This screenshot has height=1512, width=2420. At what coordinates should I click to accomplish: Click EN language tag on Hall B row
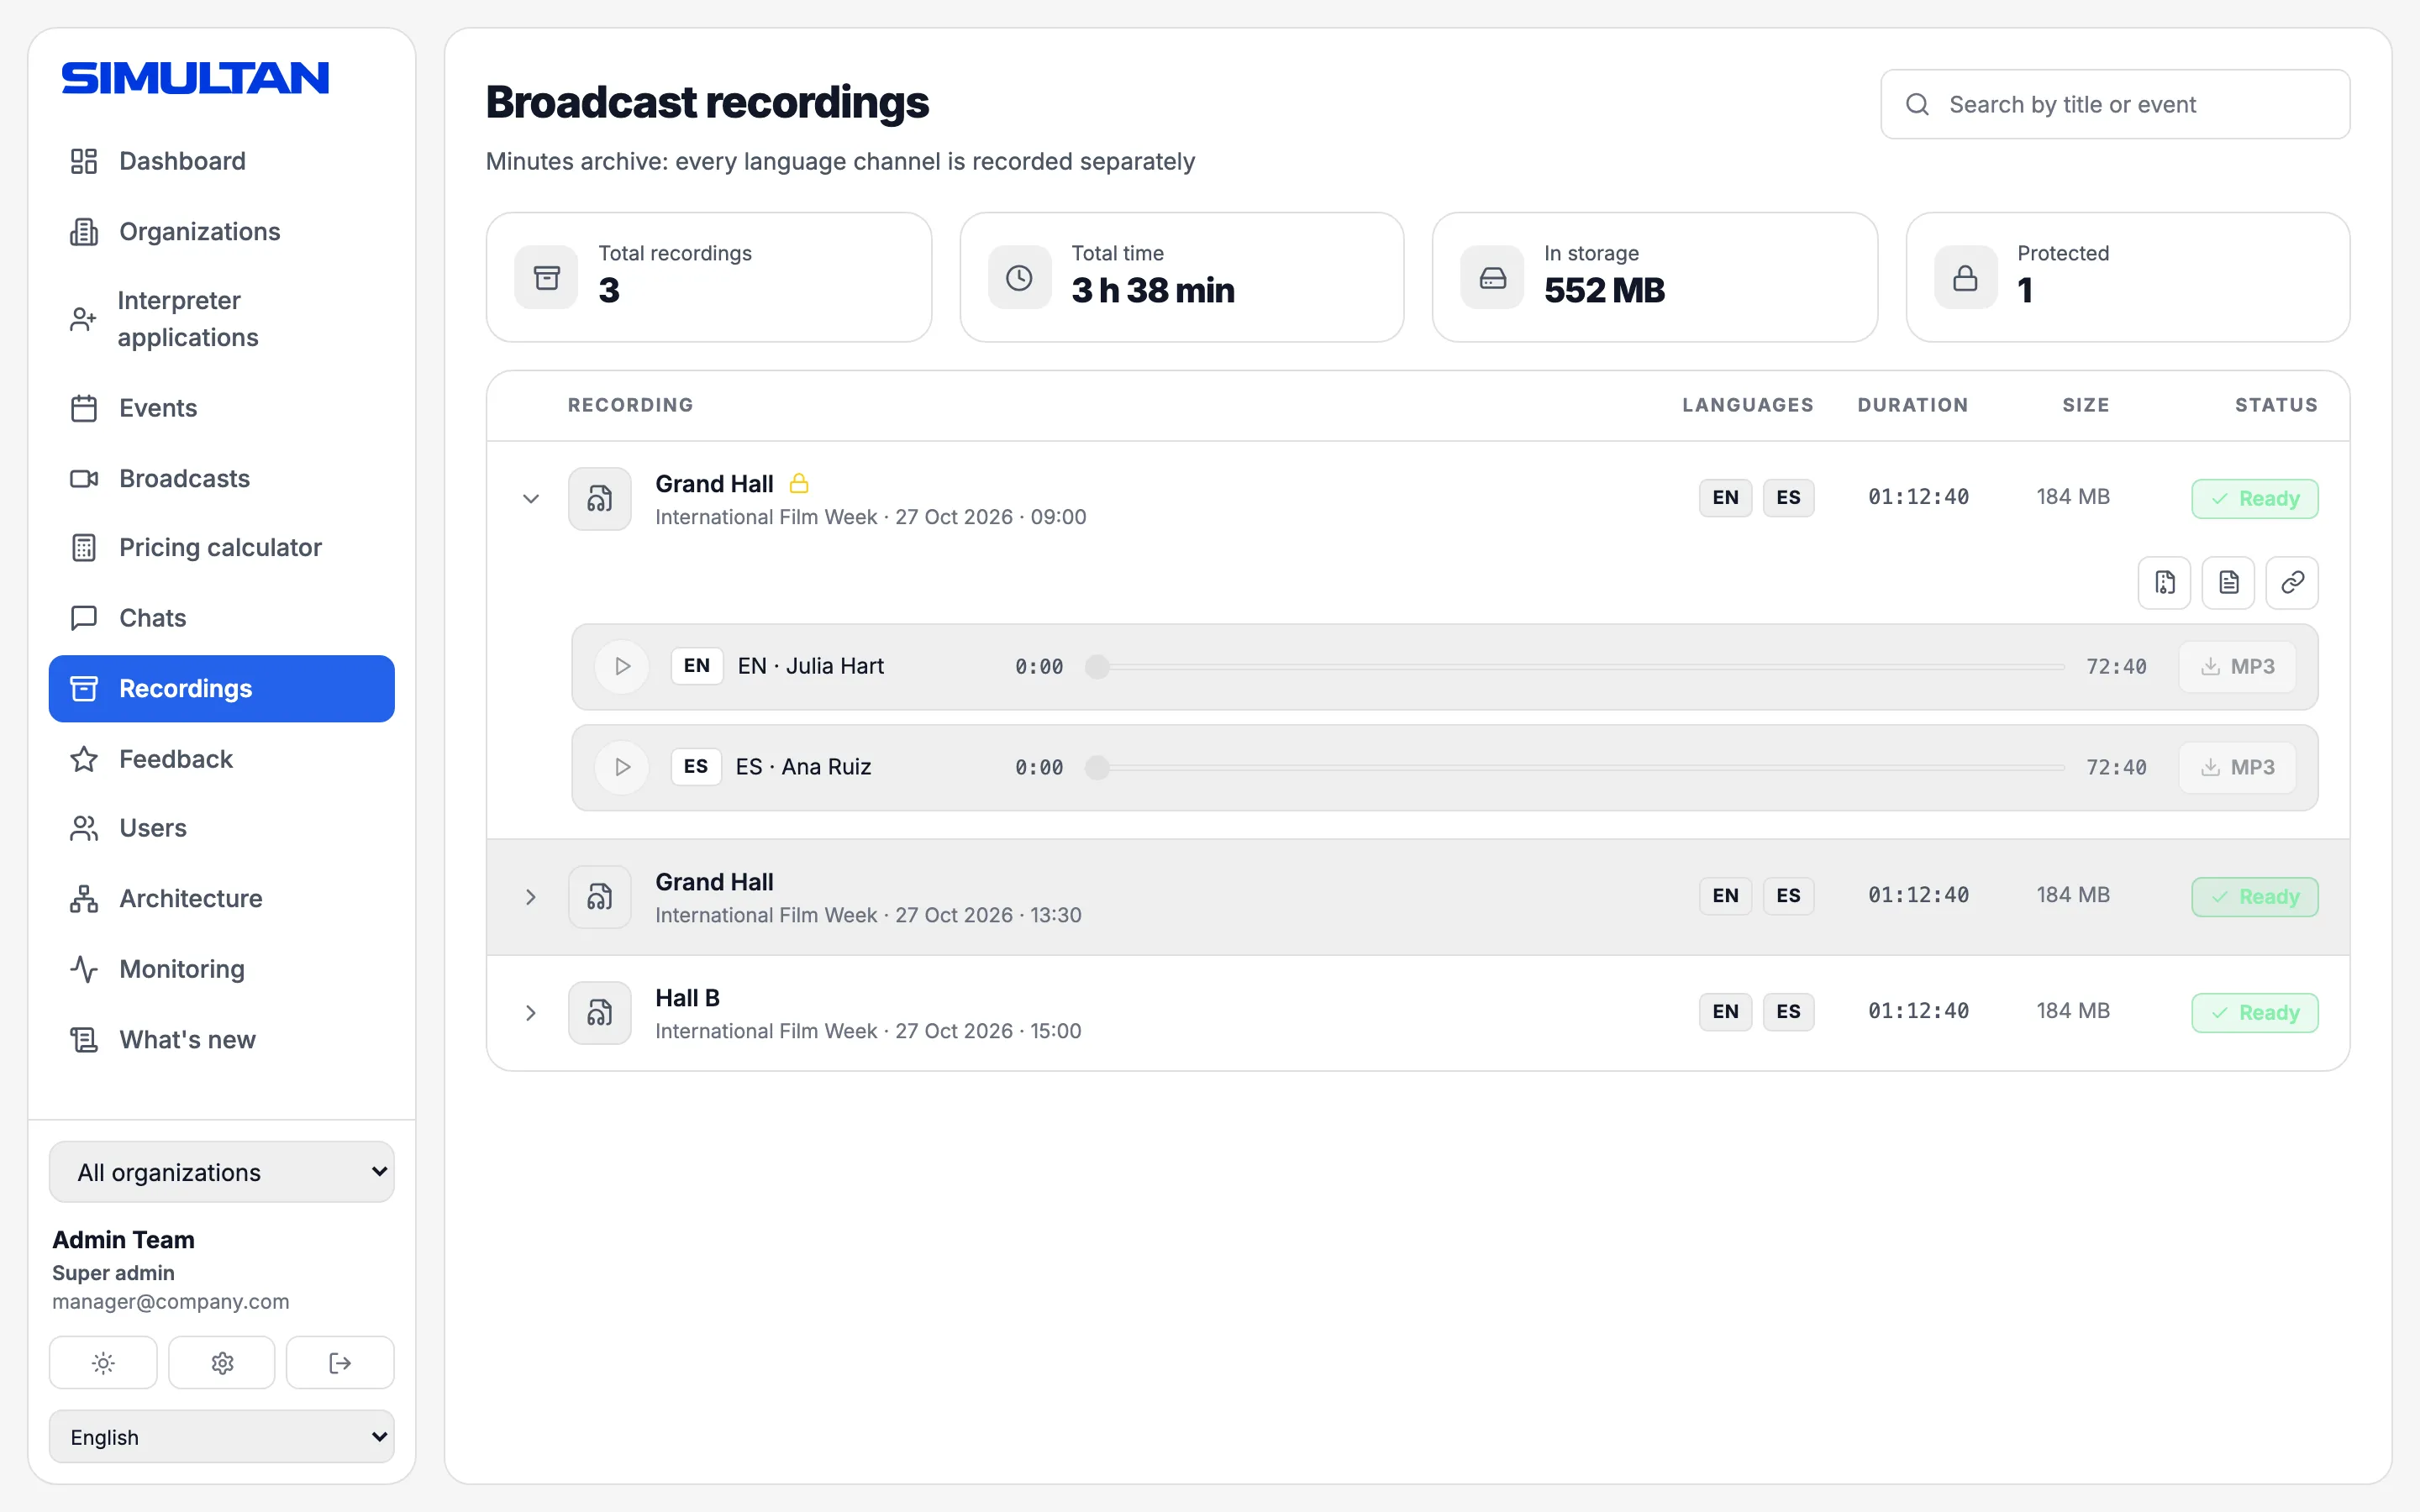tap(1725, 1011)
